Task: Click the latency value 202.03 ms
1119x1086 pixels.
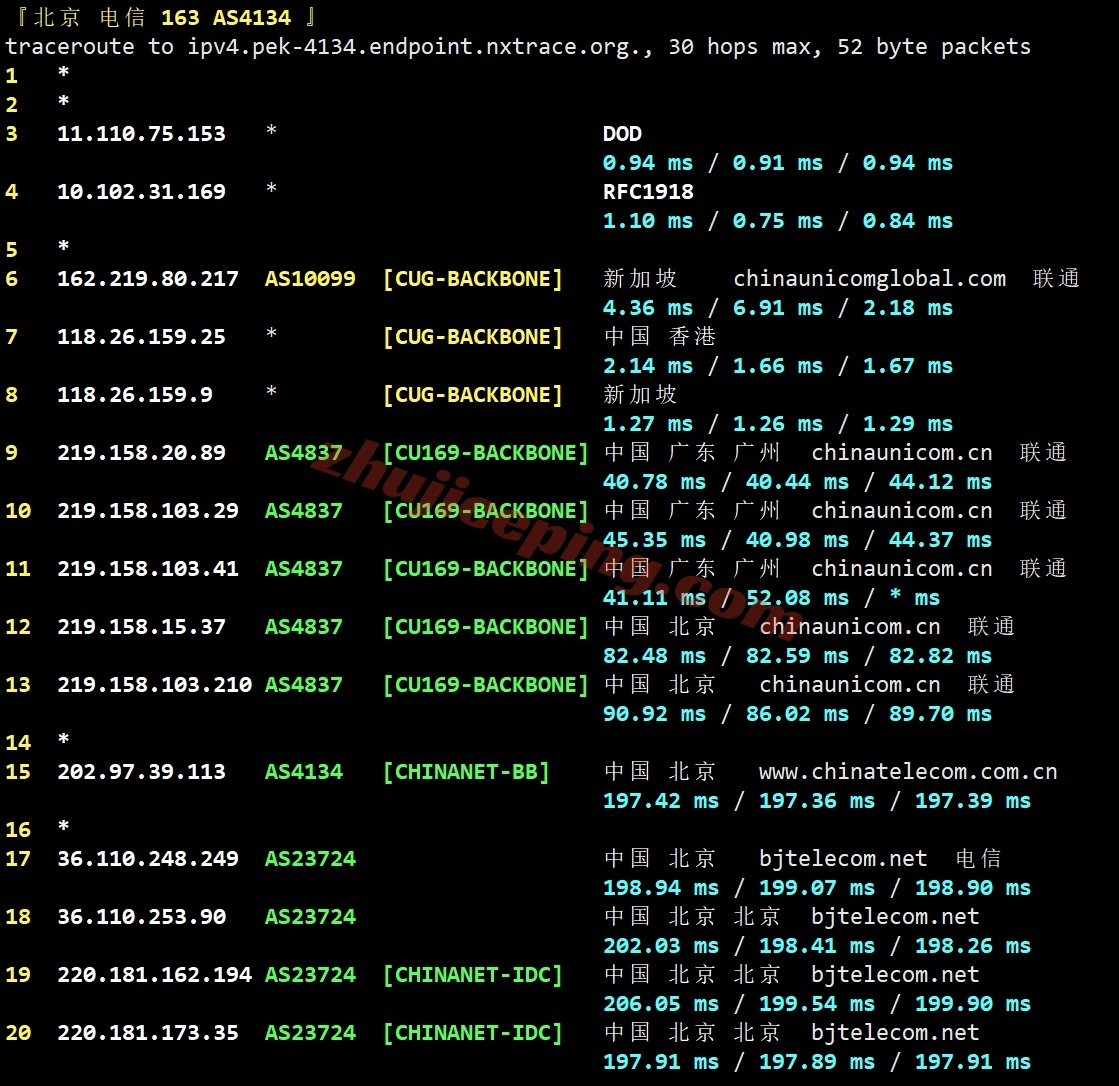Action: tap(661, 946)
